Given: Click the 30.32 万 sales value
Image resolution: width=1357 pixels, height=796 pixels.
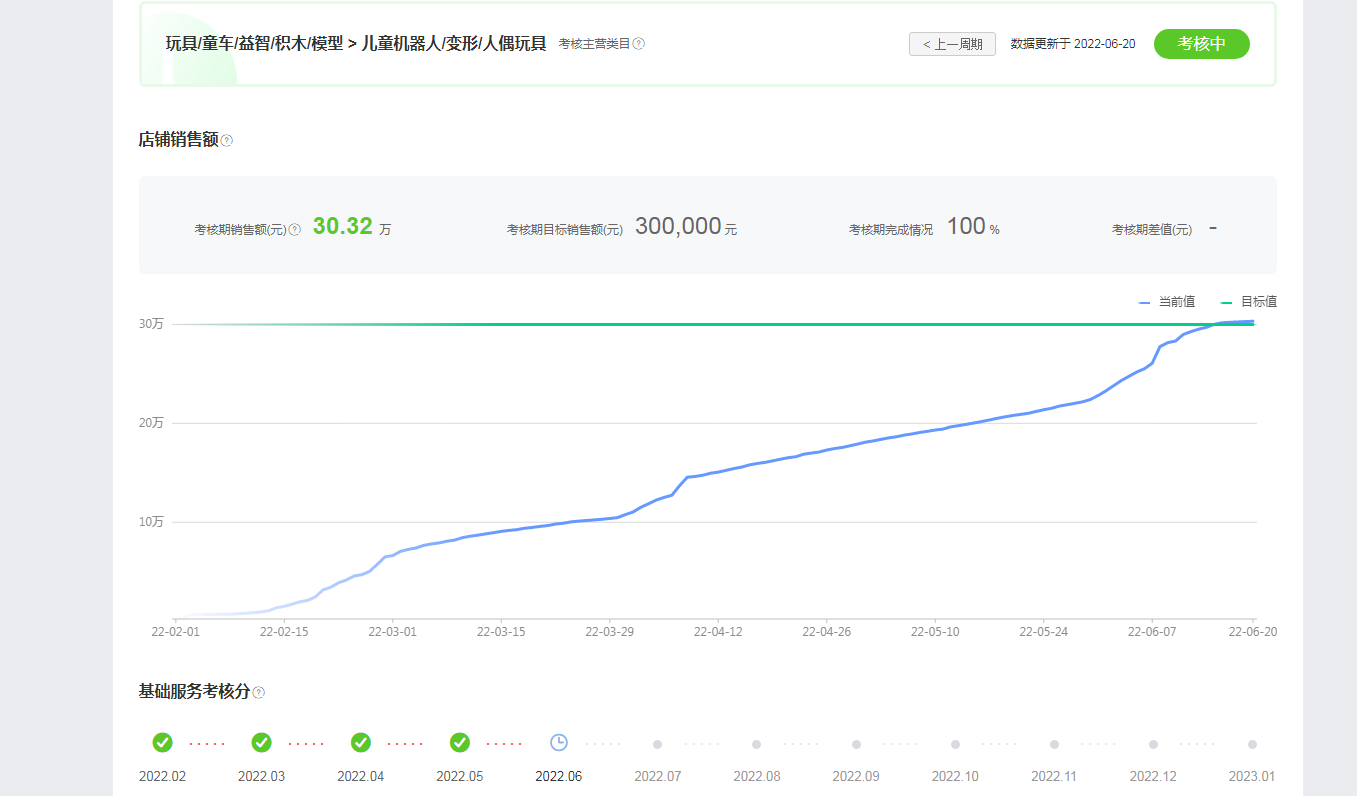Looking at the screenshot, I should 352,227.
